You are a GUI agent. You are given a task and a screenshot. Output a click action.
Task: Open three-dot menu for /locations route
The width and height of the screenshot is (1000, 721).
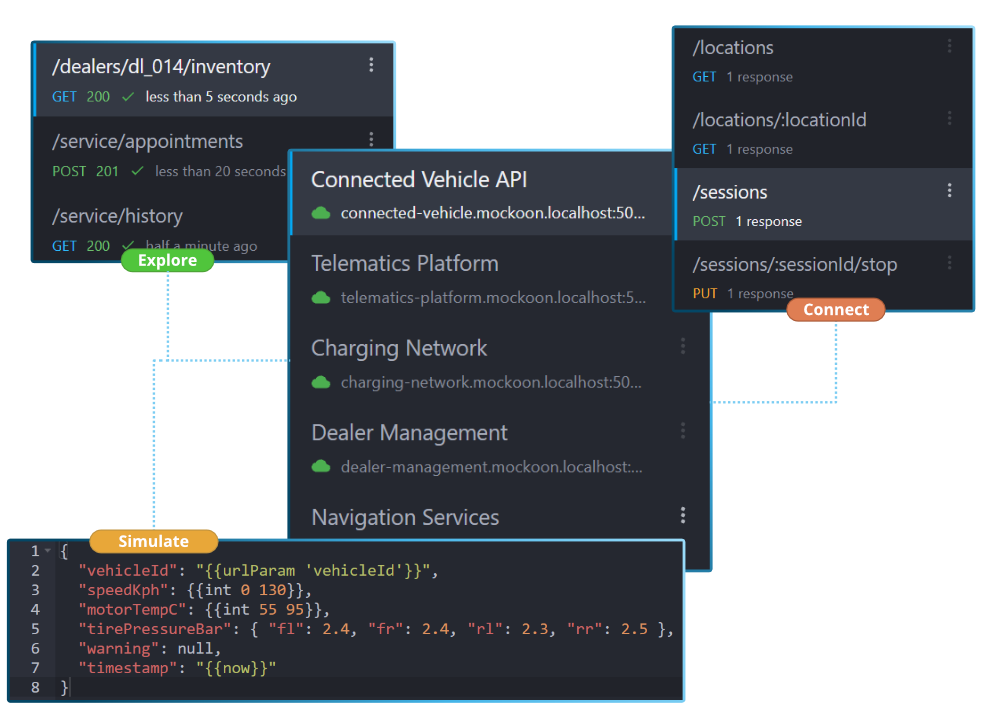tap(949, 46)
